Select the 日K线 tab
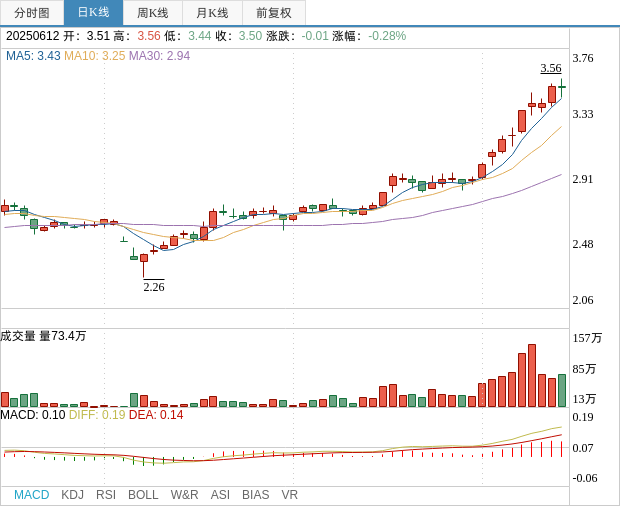Viewport: 620px width, 506px height. tap(93, 13)
